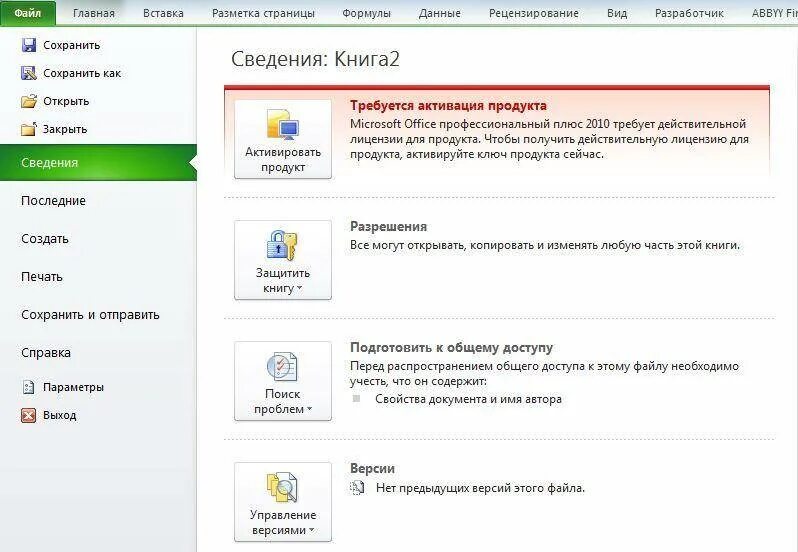Click 'Свойства документа и имя автора' text
The image size is (798, 552).
[x=468, y=399]
